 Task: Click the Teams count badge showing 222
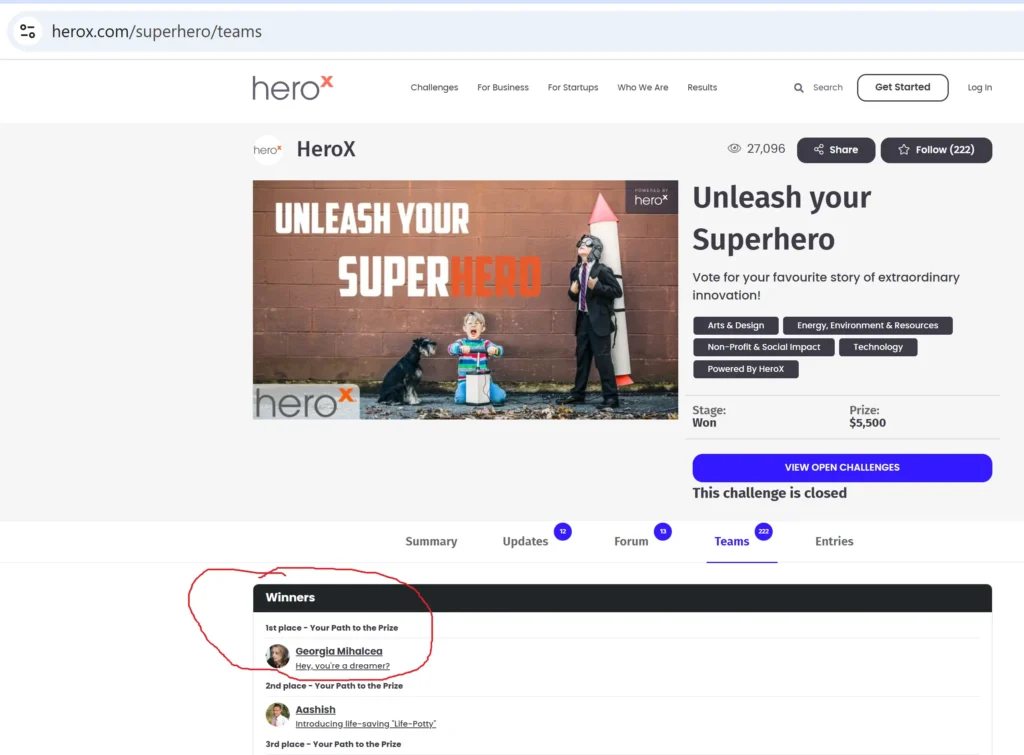click(x=763, y=532)
